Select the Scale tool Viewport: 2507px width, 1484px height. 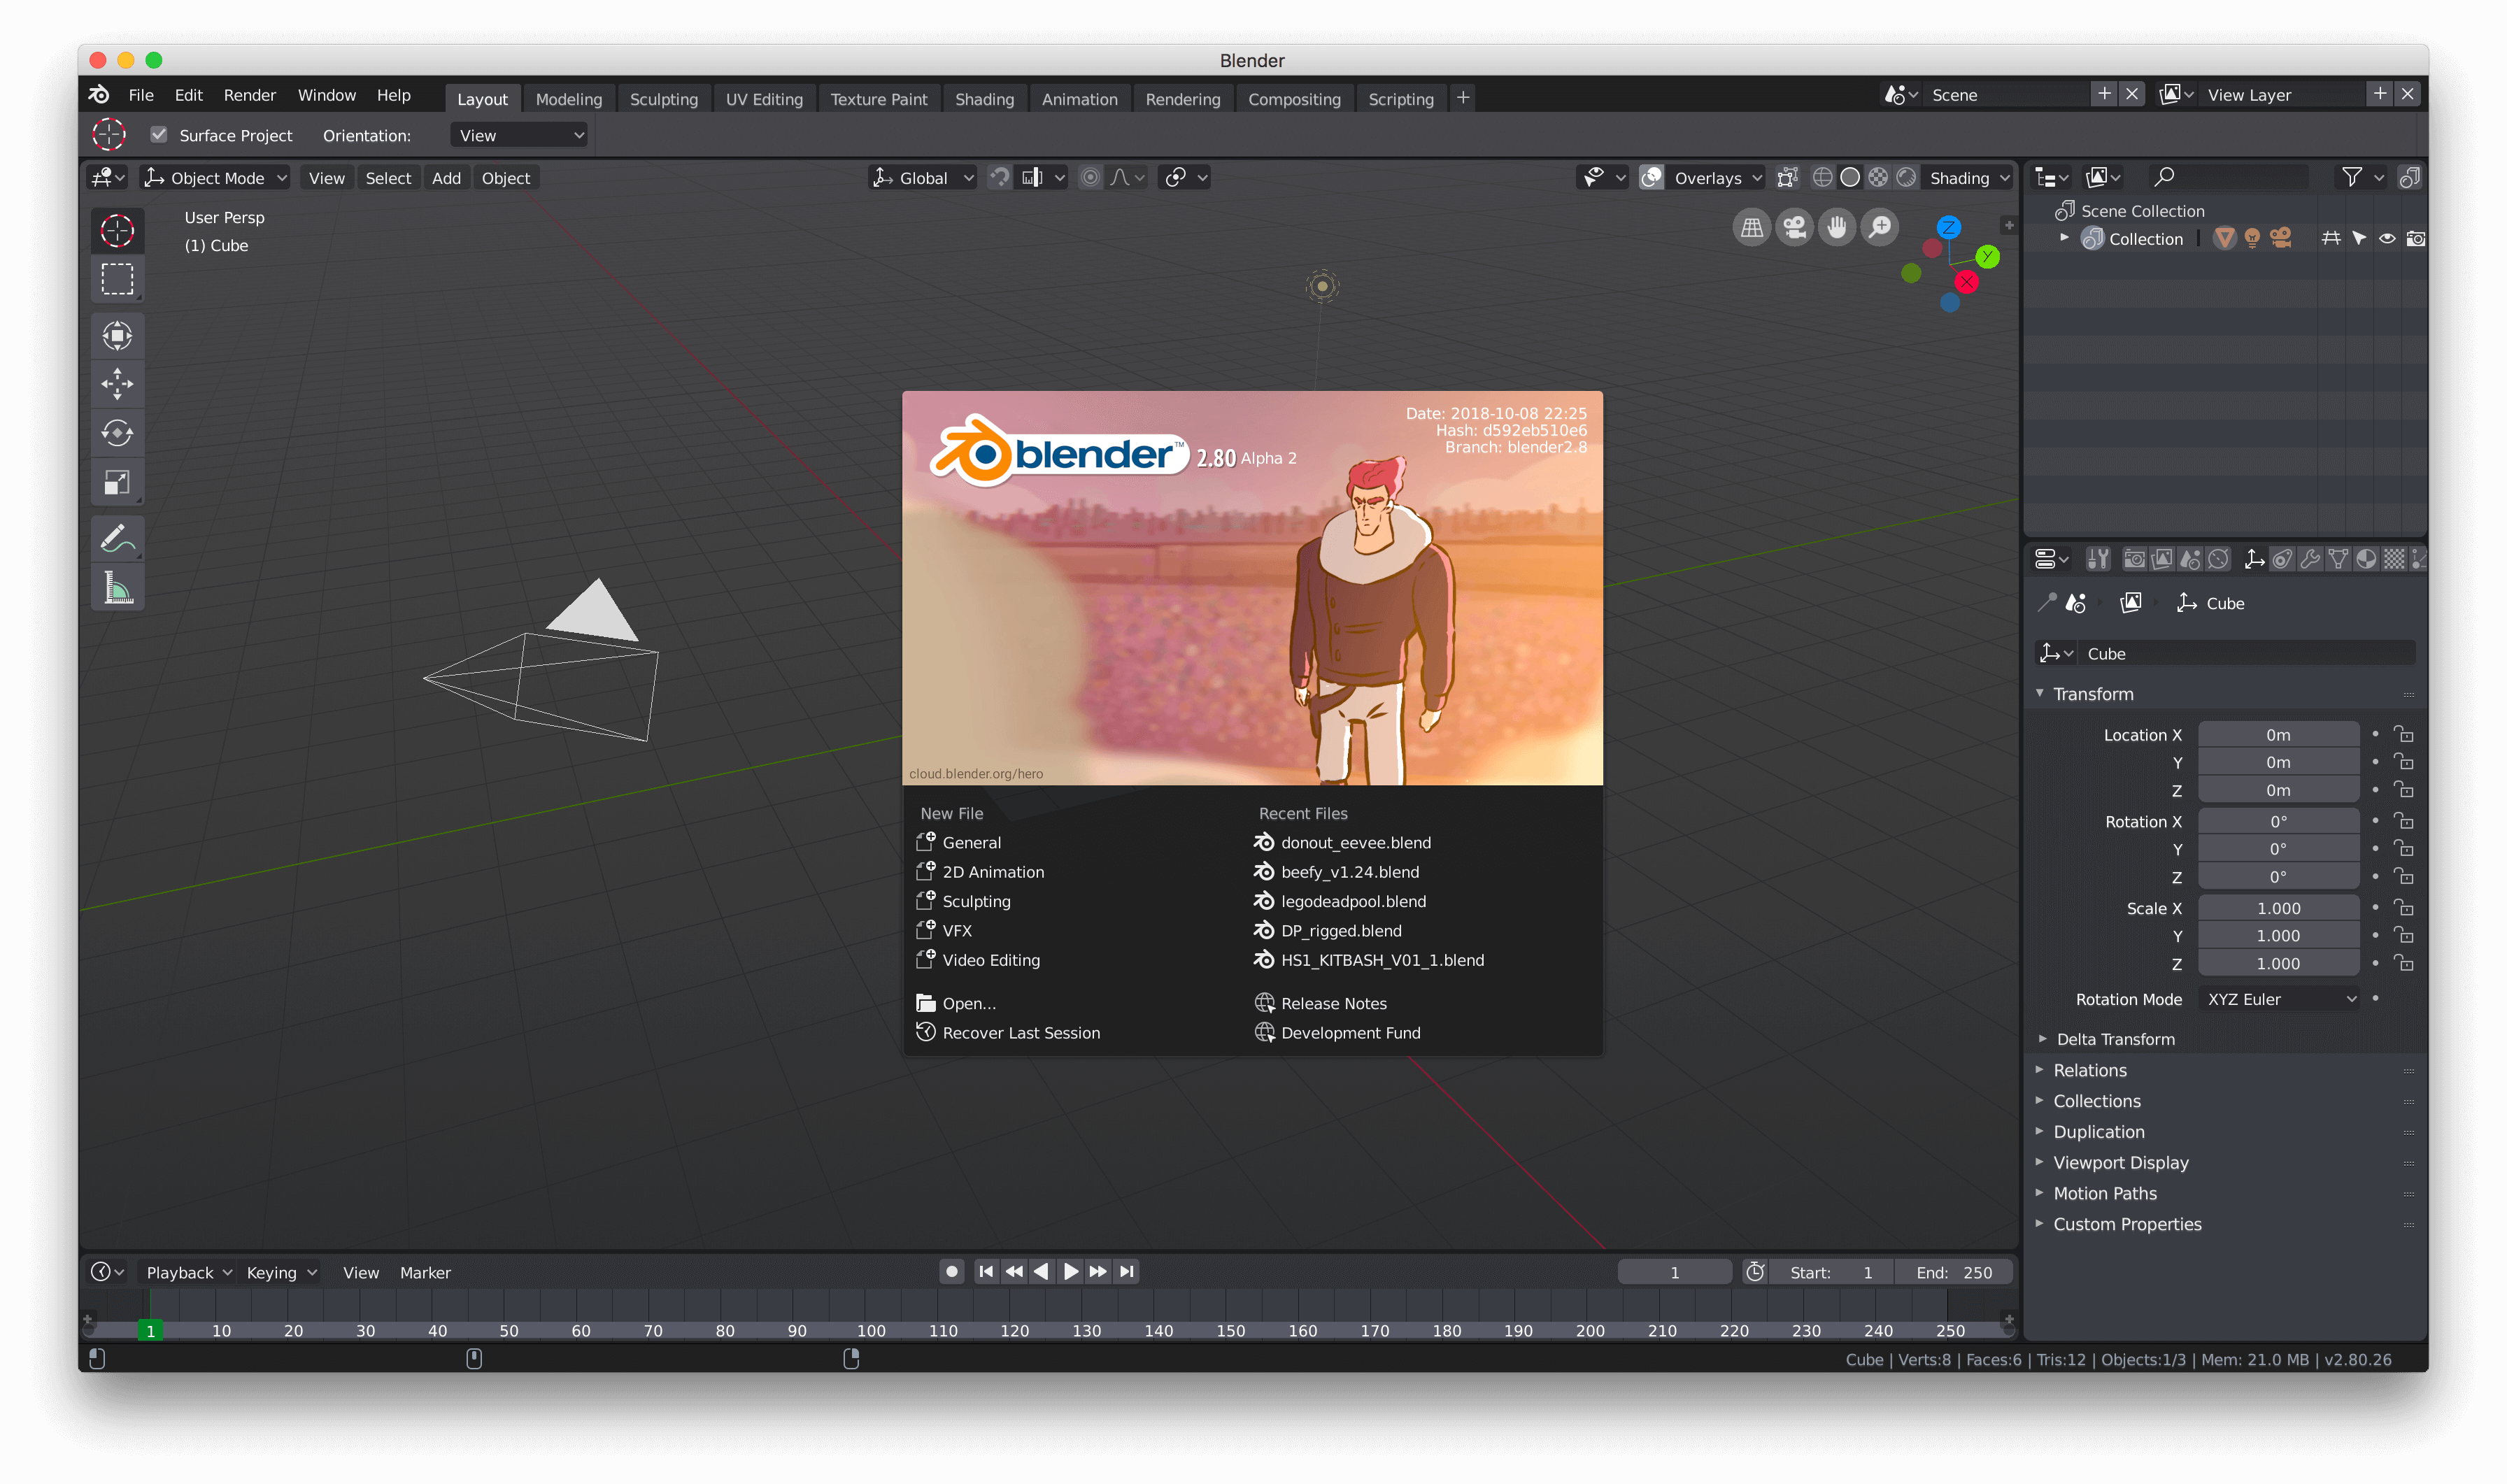coord(117,482)
